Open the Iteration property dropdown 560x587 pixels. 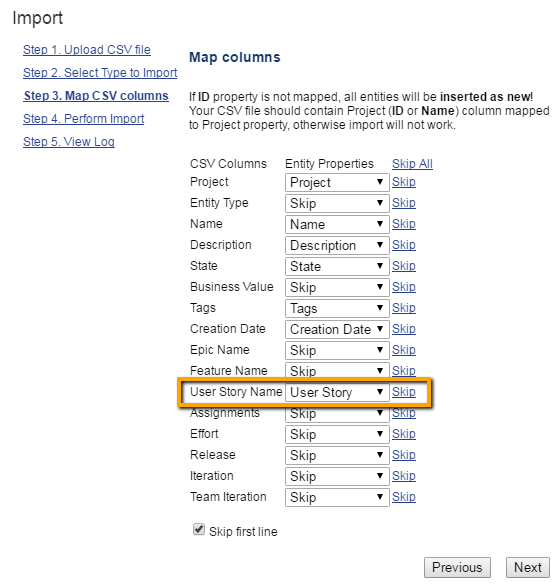[x=337, y=476]
